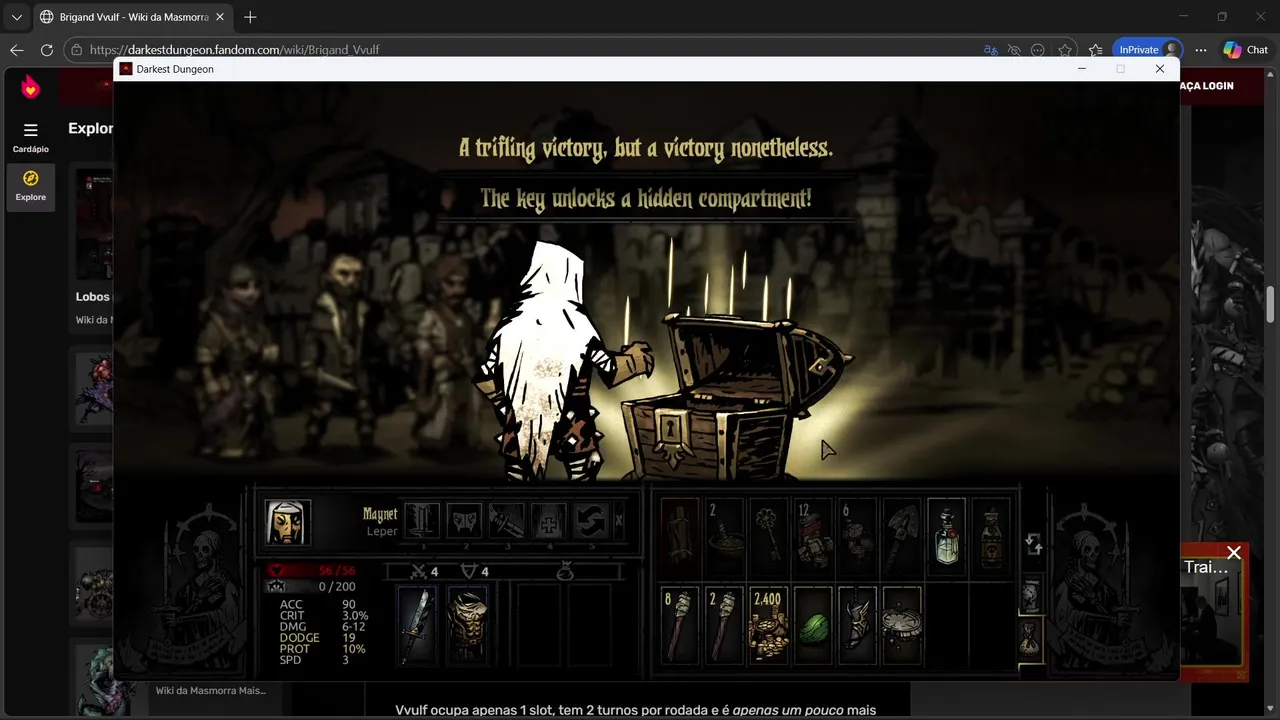Click the InPrivate profile button
Viewport: 1280px width, 720px height.
(x=1148, y=50)
